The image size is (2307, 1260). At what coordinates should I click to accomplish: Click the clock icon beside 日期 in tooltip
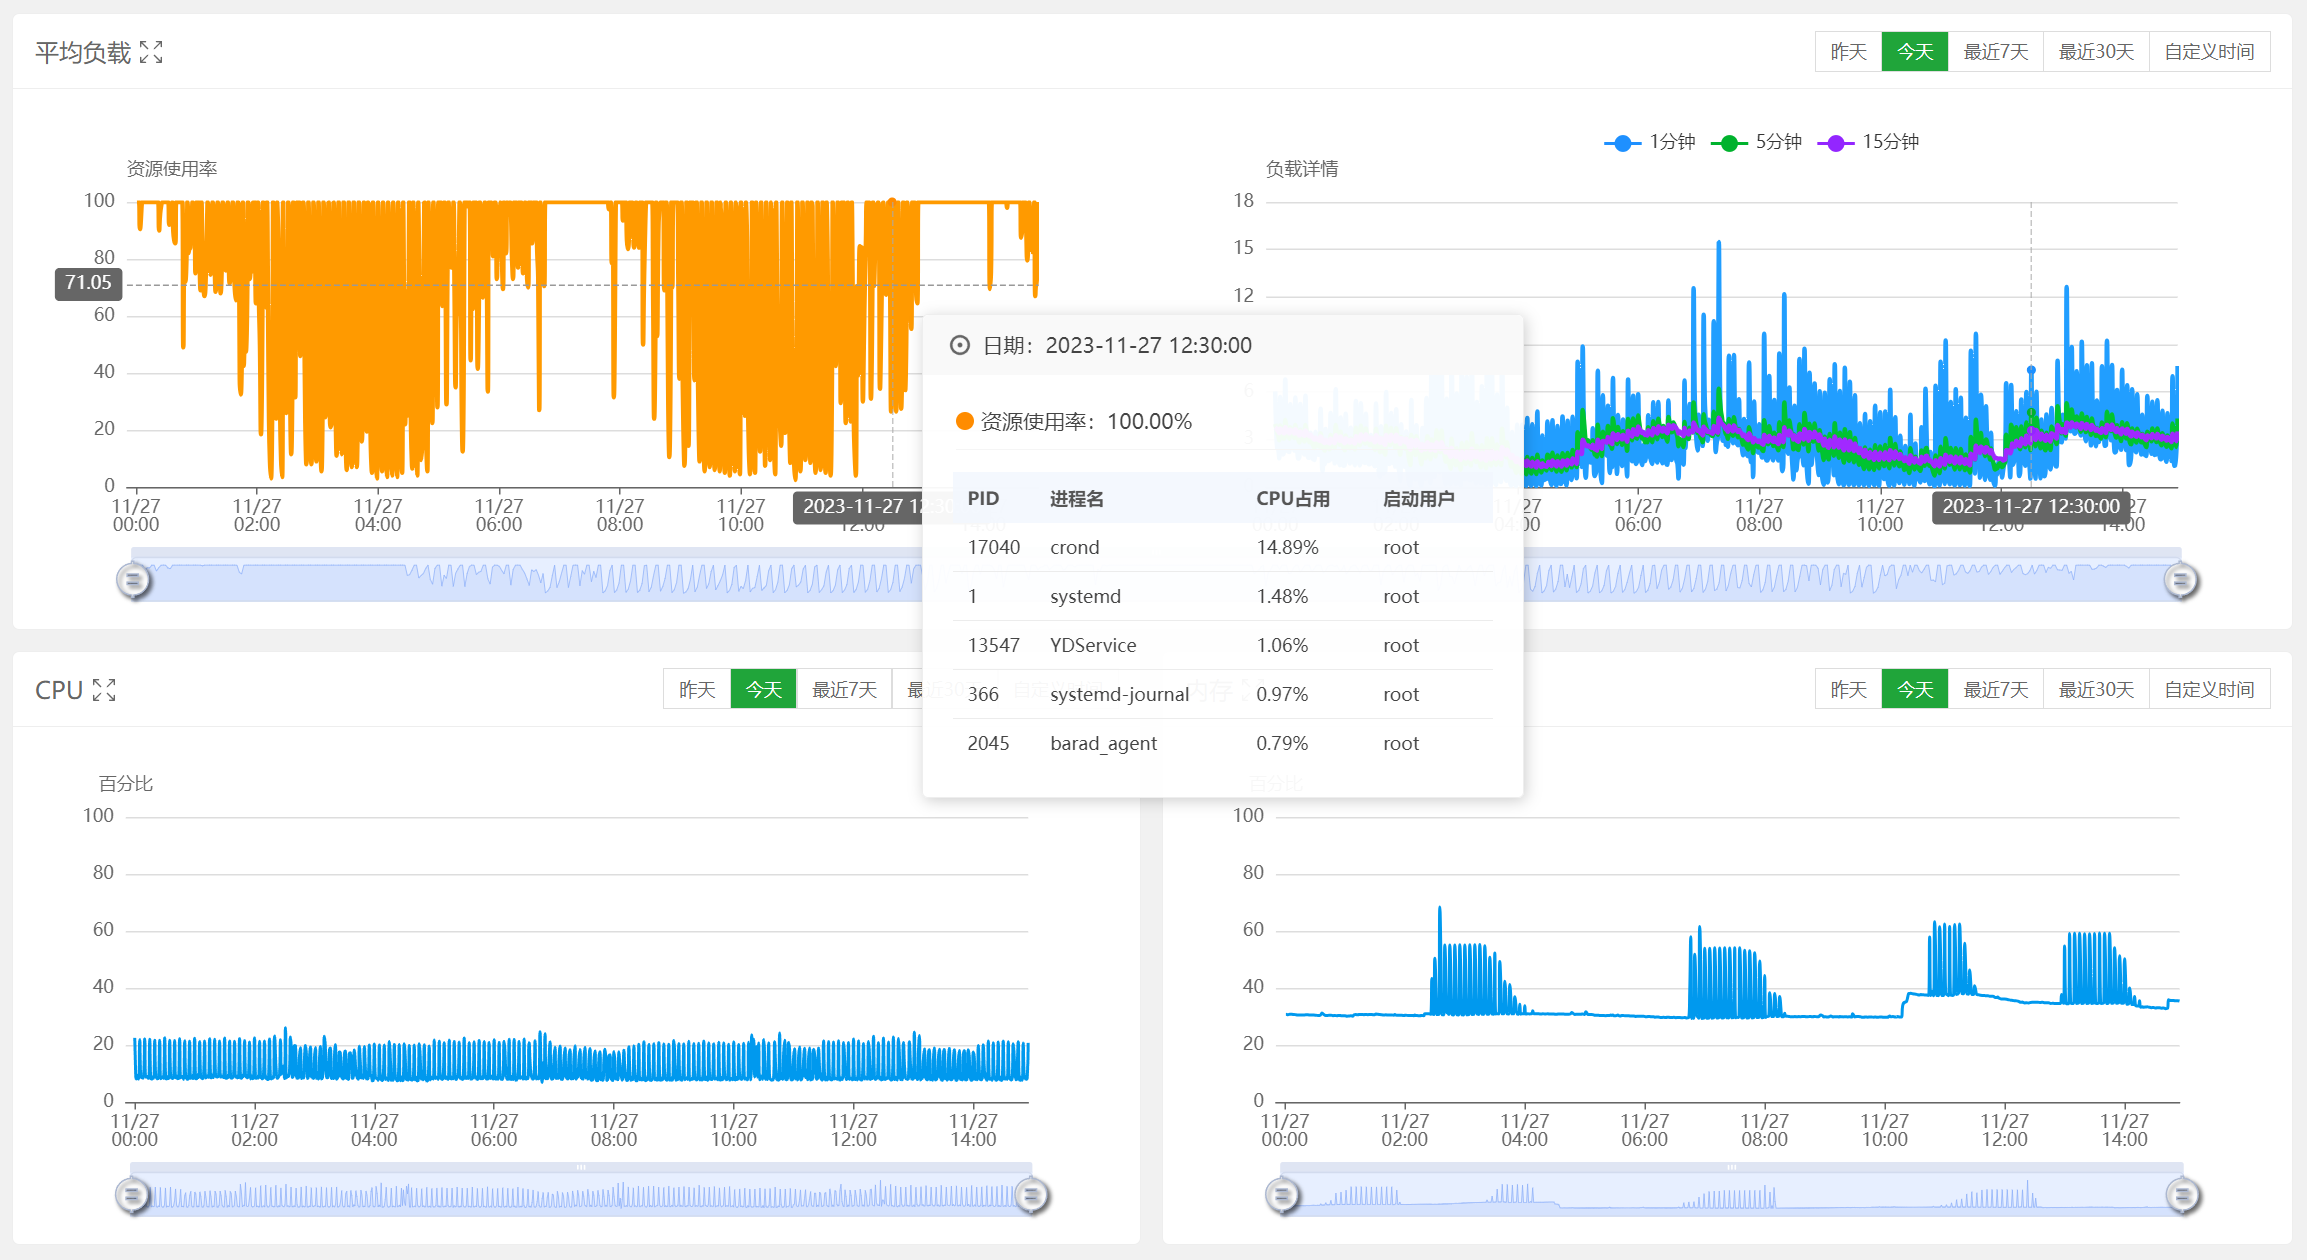point(959,345)
